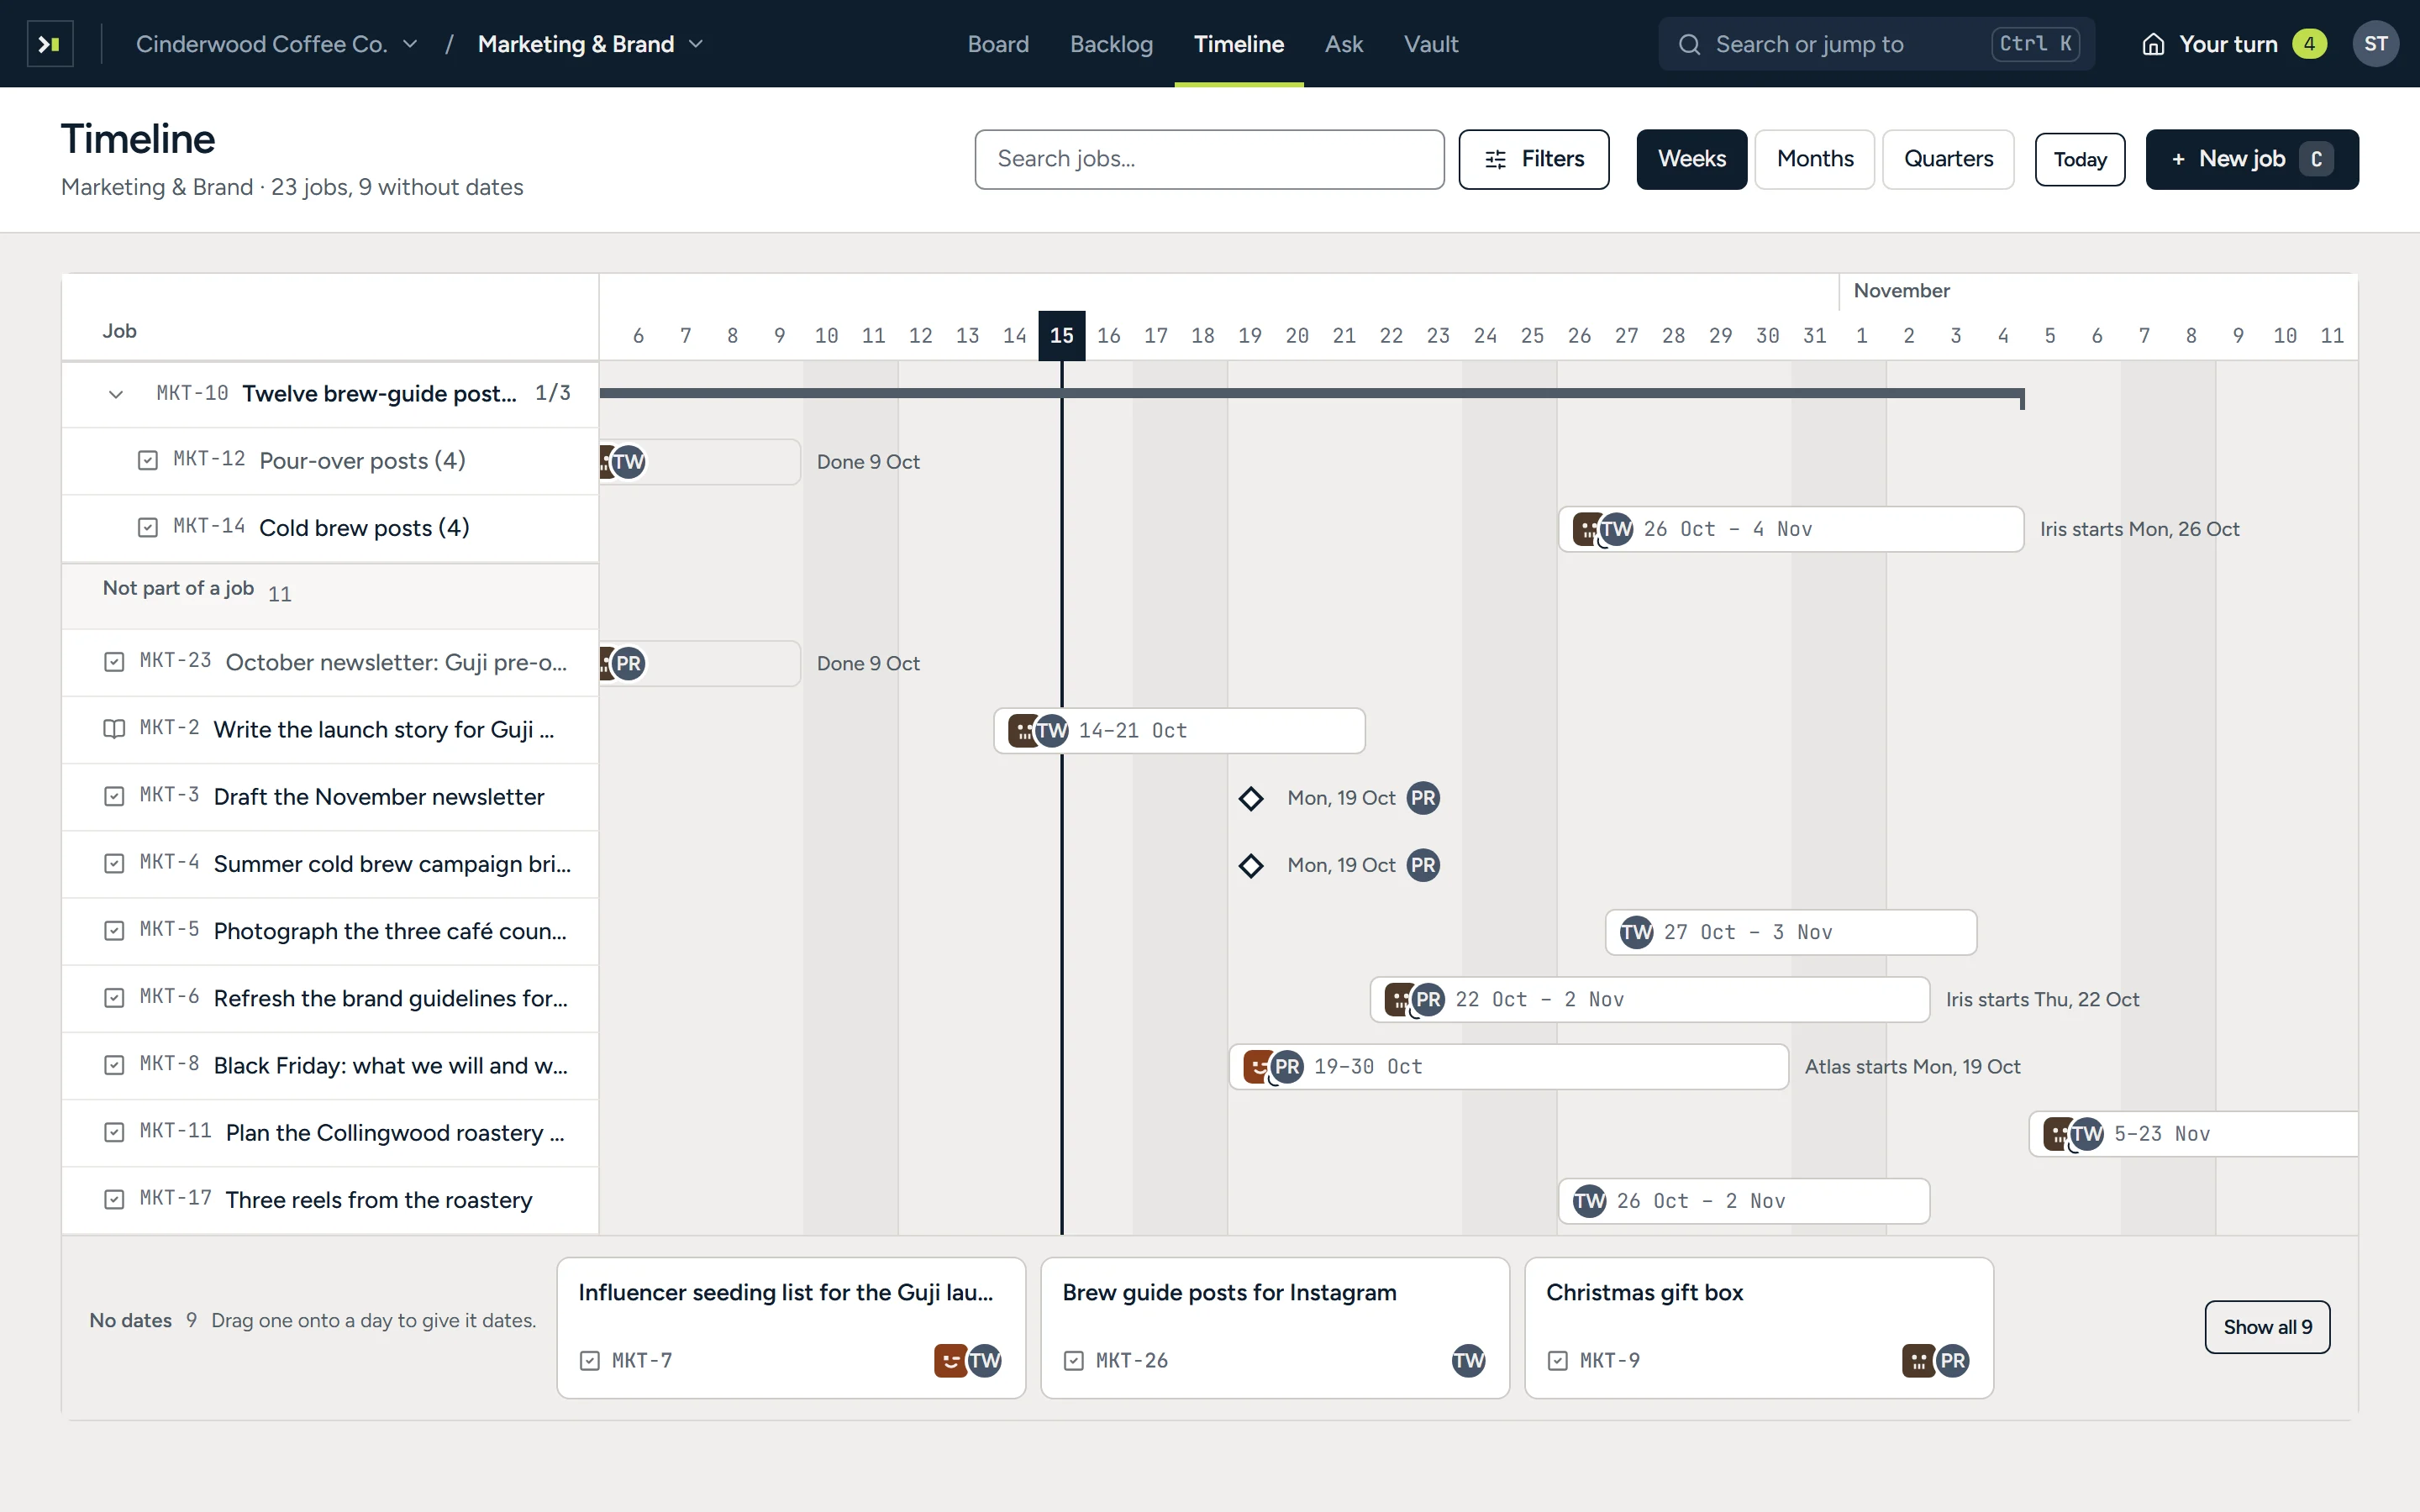The width and height of the screenshot is (2420, 1512).
Task: Open the Marketing & Brand project dropdown
Action: click(x=590, y=44)
